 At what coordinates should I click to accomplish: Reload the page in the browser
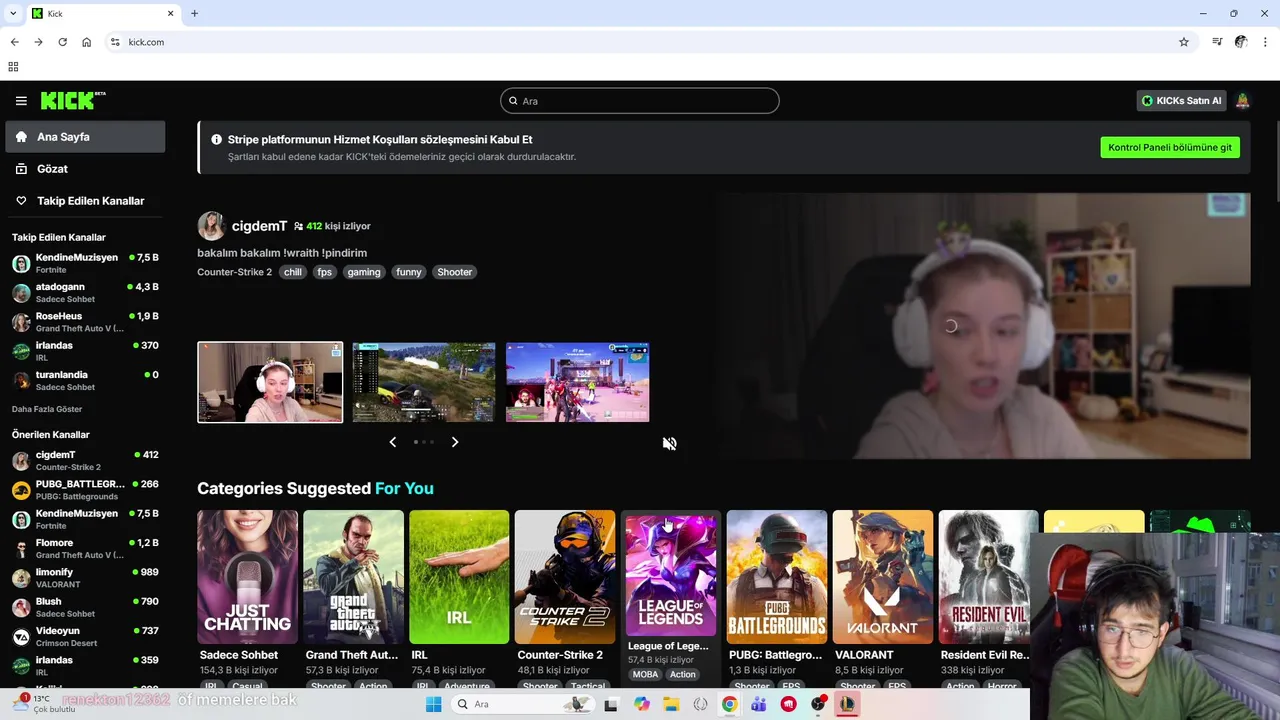click(62, 42)
